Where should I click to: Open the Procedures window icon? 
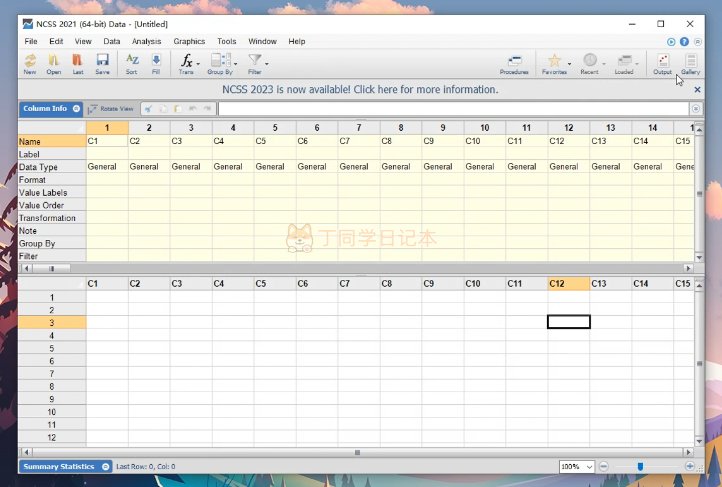(514, 64)
